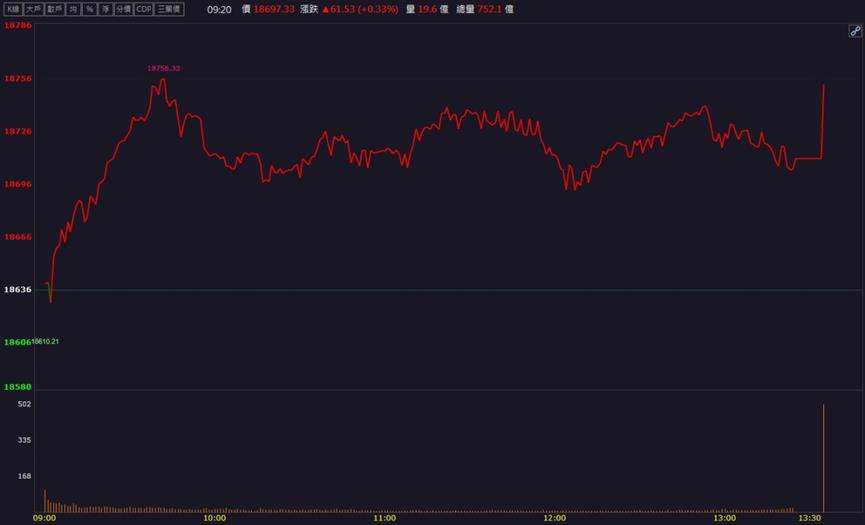Click the 18580 price axis label
This screenshot has width=865, height=525.
(x=18, y=387)
